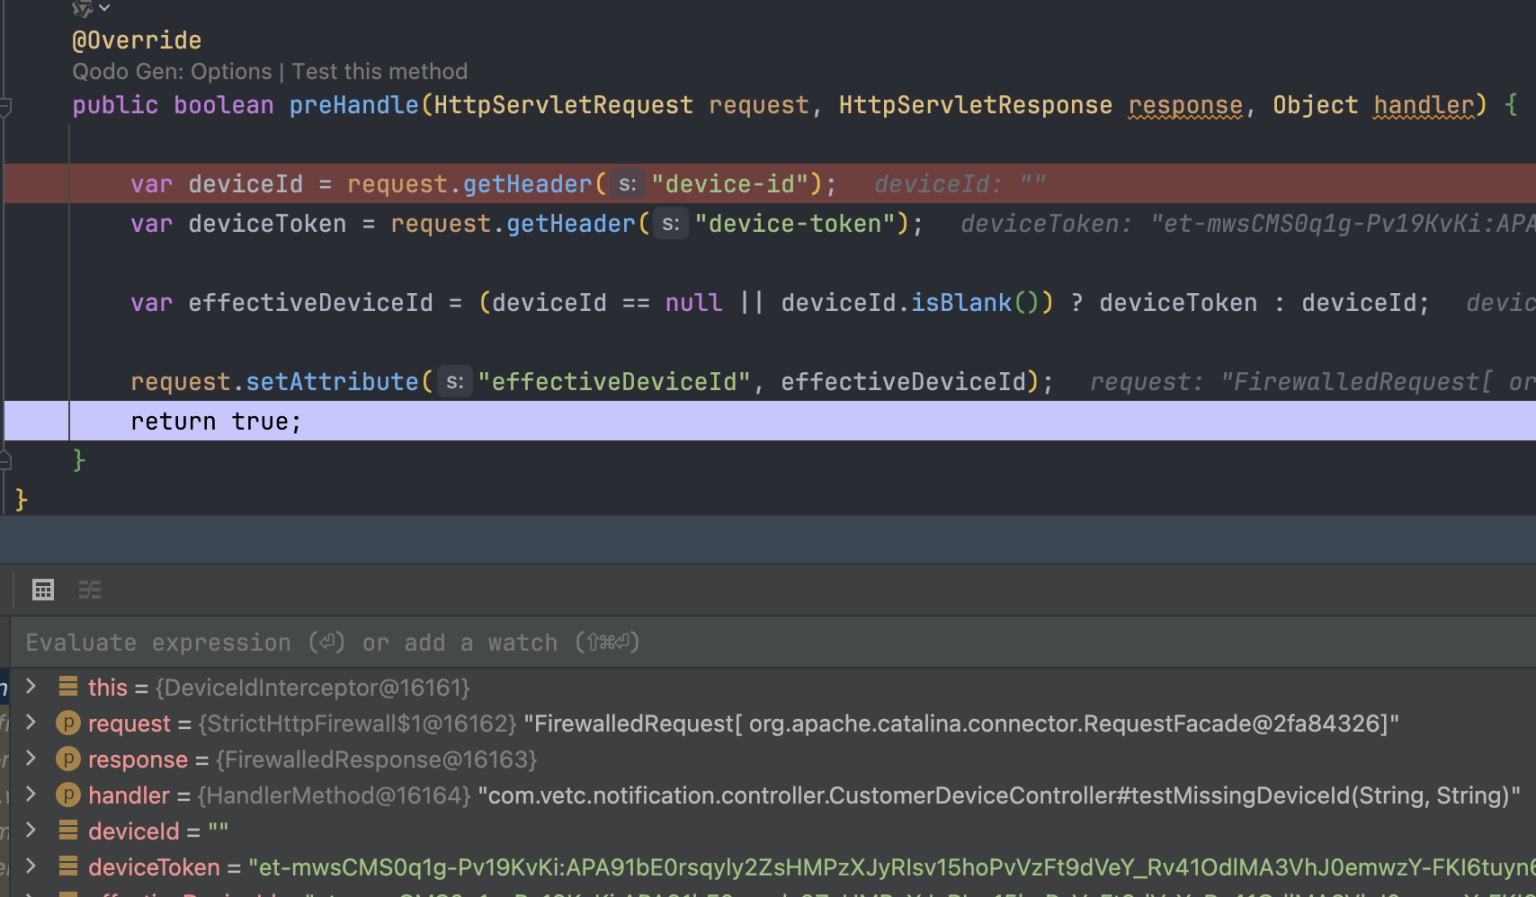Viewport: 1536px width, 897px height.
Task: Expand the deviceToken variable node
Action: 31,867
